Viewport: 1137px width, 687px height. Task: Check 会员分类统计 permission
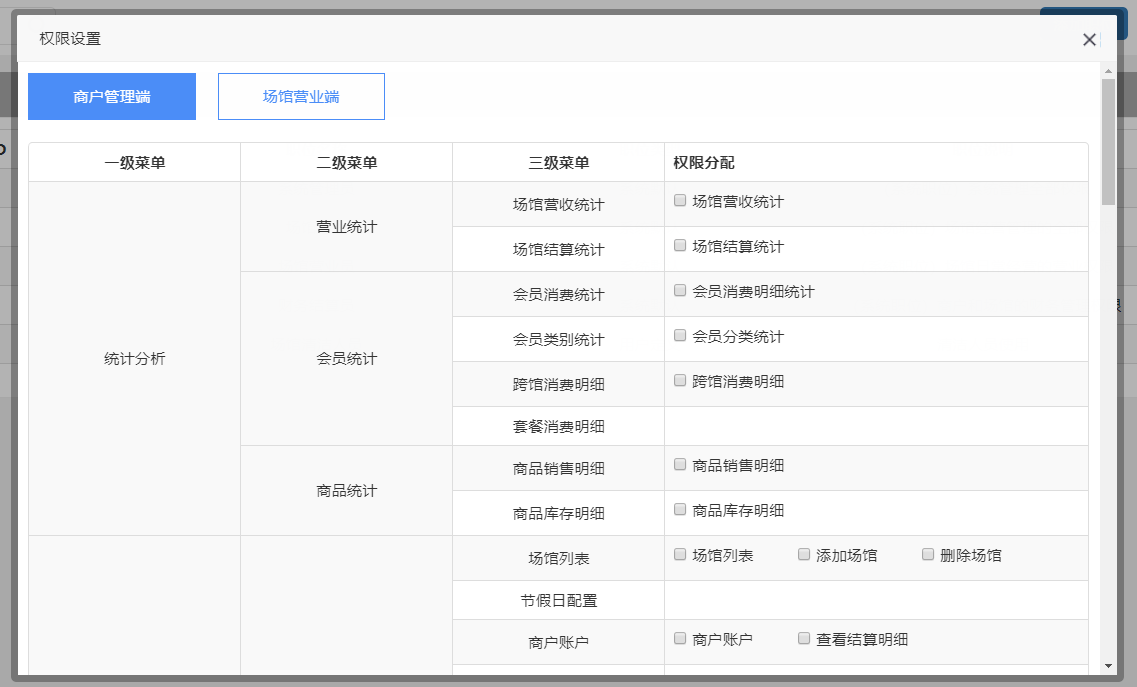[x=680, y=336]
